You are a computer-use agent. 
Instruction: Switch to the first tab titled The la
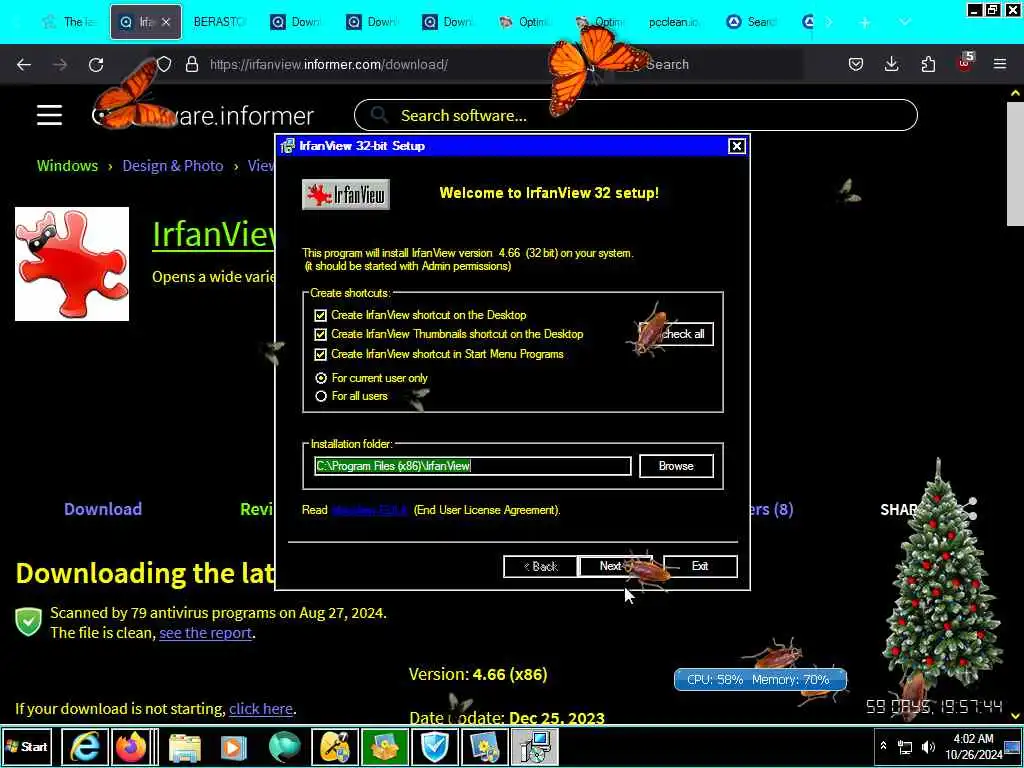(x=71, y=22)
